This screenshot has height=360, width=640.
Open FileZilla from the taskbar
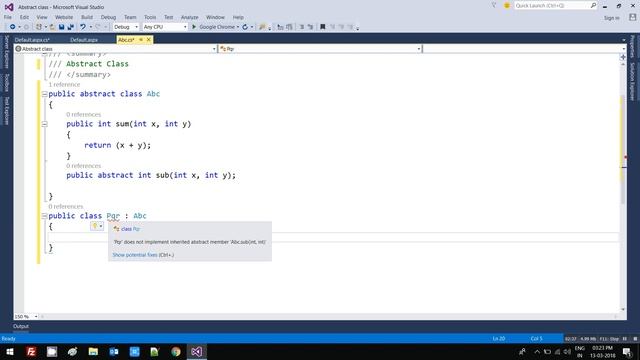31,351
